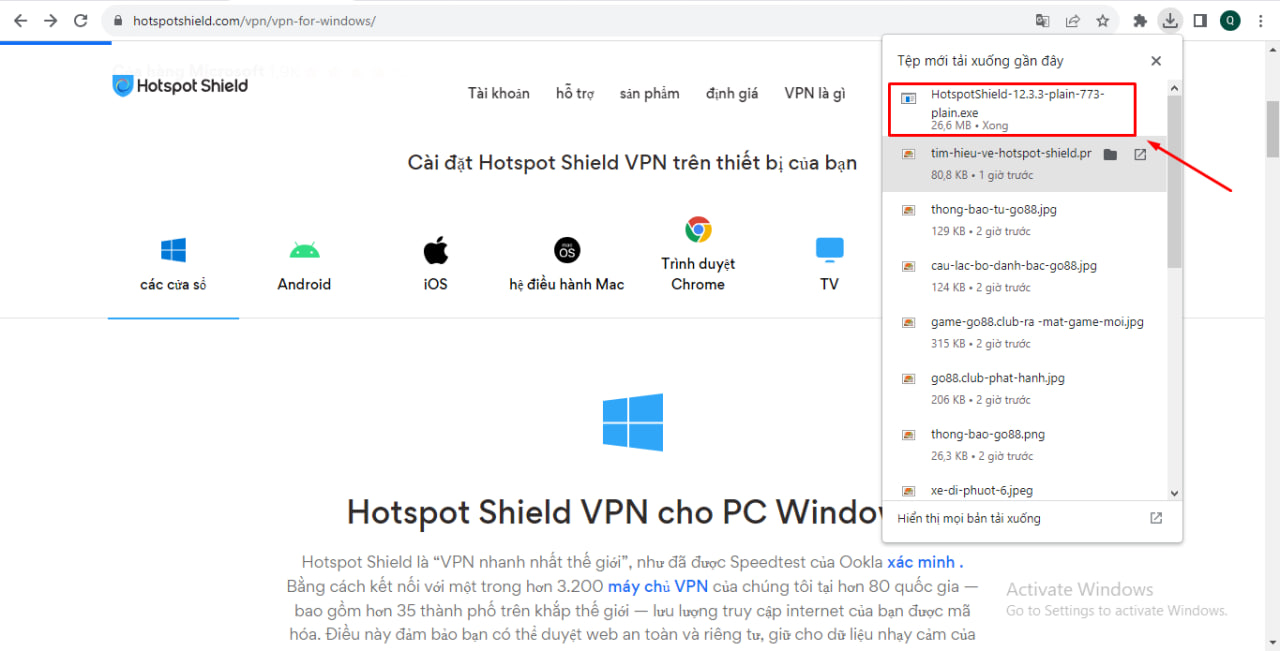Bookmark this page with the star icon
The height and width of the screenshot is (651, 1280).
coord(1102,20)
